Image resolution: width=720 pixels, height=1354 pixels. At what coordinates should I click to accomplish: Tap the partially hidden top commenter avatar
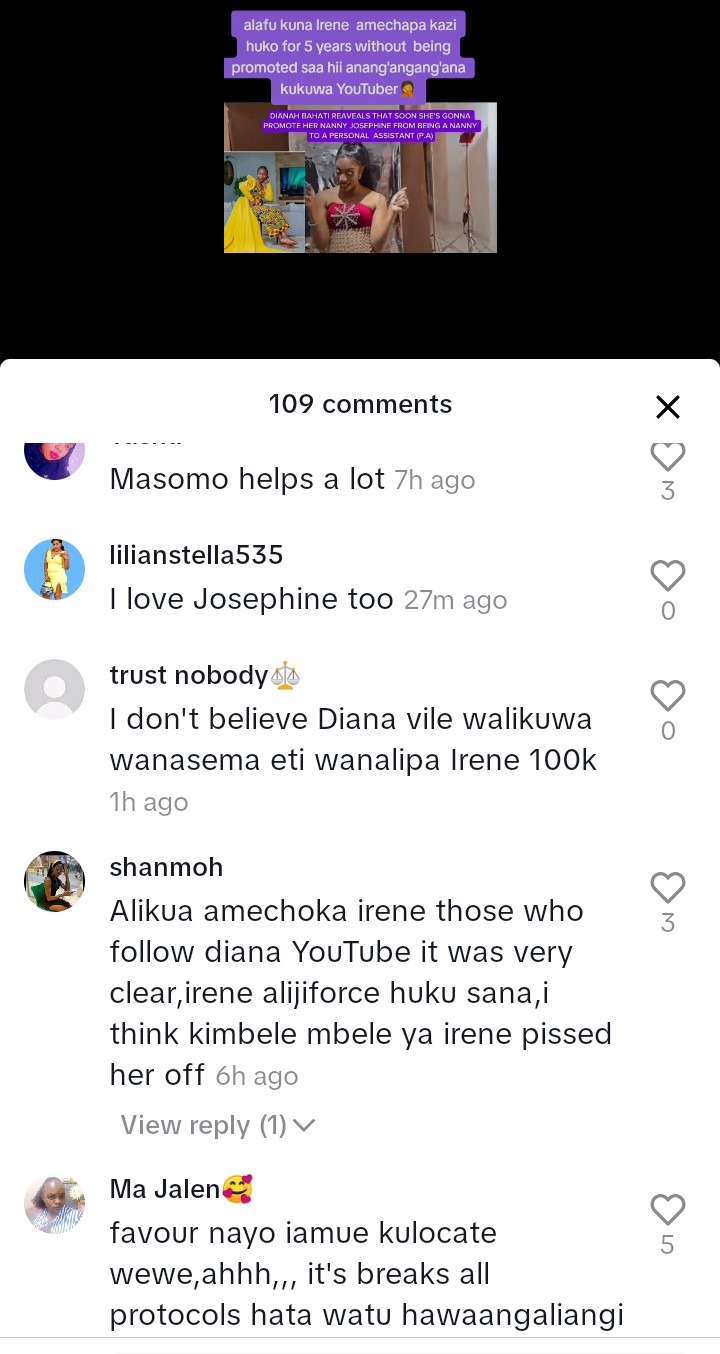[x=54, y=460]
